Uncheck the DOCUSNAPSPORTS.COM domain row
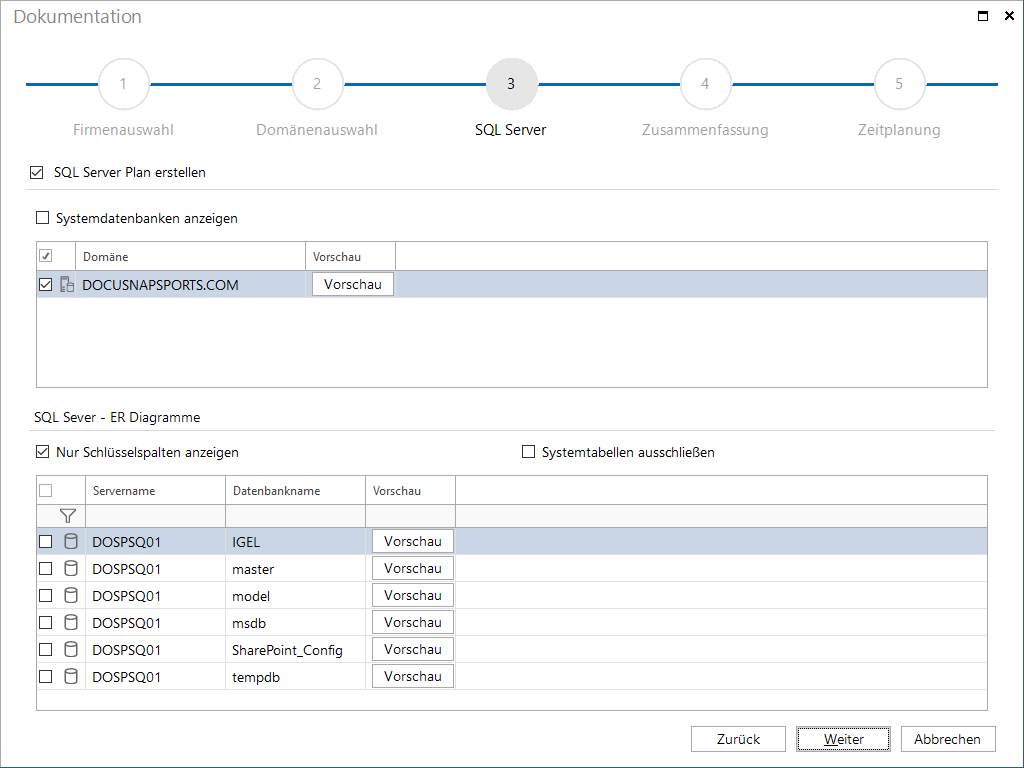The height and width of the screenshot is (768, 1024). pos(46,285)
